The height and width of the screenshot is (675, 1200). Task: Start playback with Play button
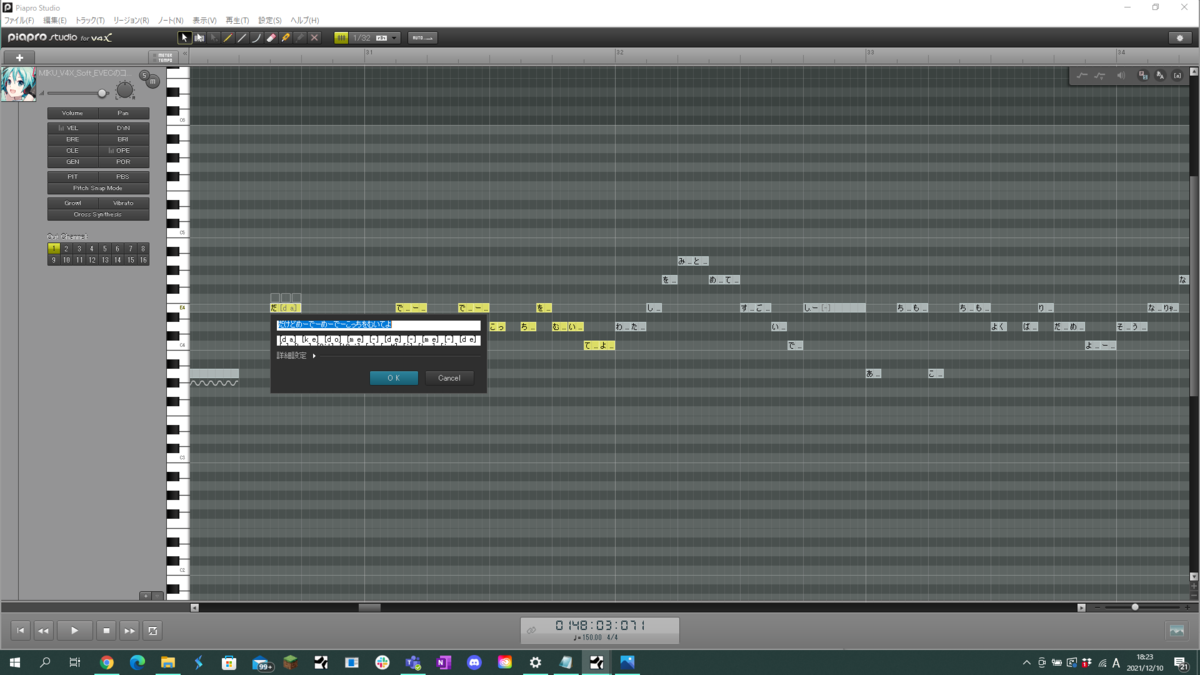(74, 631)
